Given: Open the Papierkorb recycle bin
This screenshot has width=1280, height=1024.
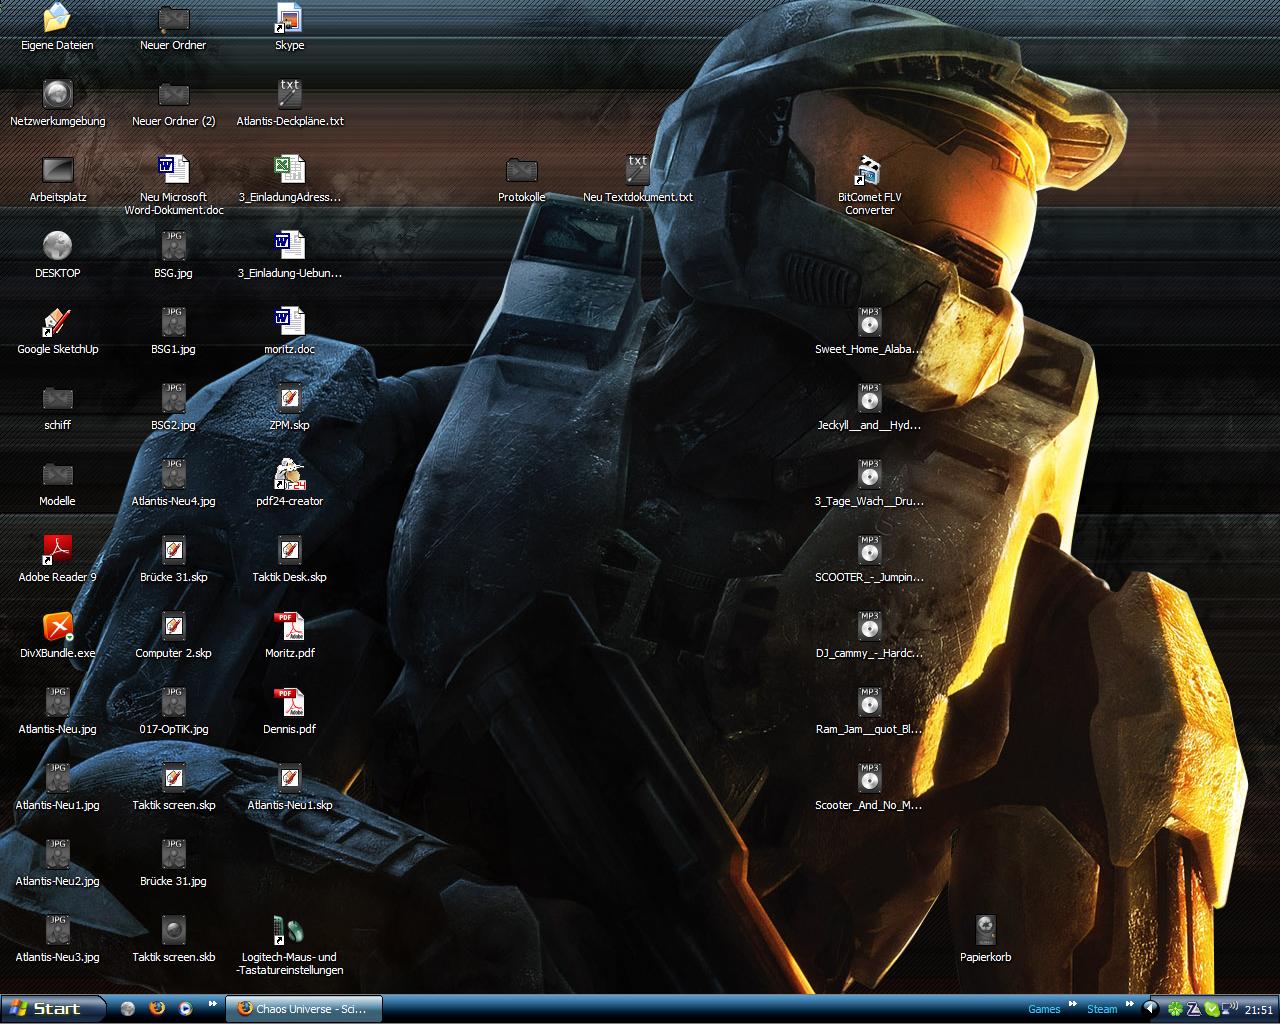Looking at the screenshot, I should (x=985, y=931).
